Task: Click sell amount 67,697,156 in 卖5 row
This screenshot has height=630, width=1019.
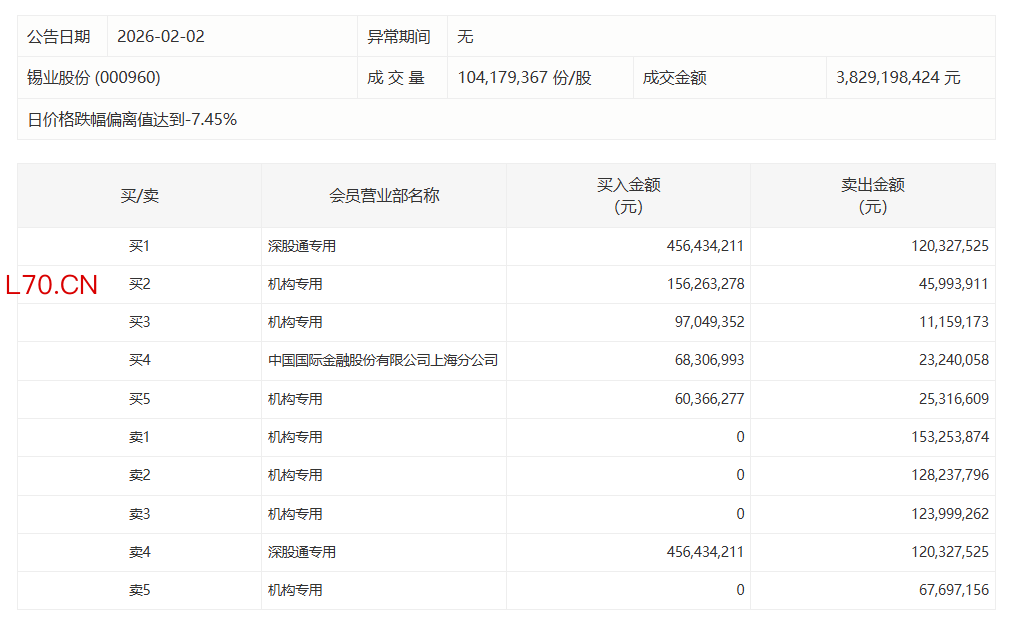Action: 950,590
